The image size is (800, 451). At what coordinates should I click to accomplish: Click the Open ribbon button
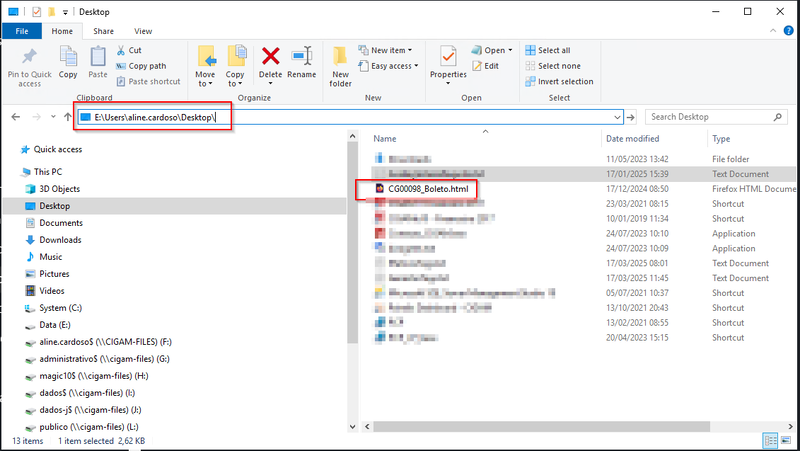[x=492, y=50]
